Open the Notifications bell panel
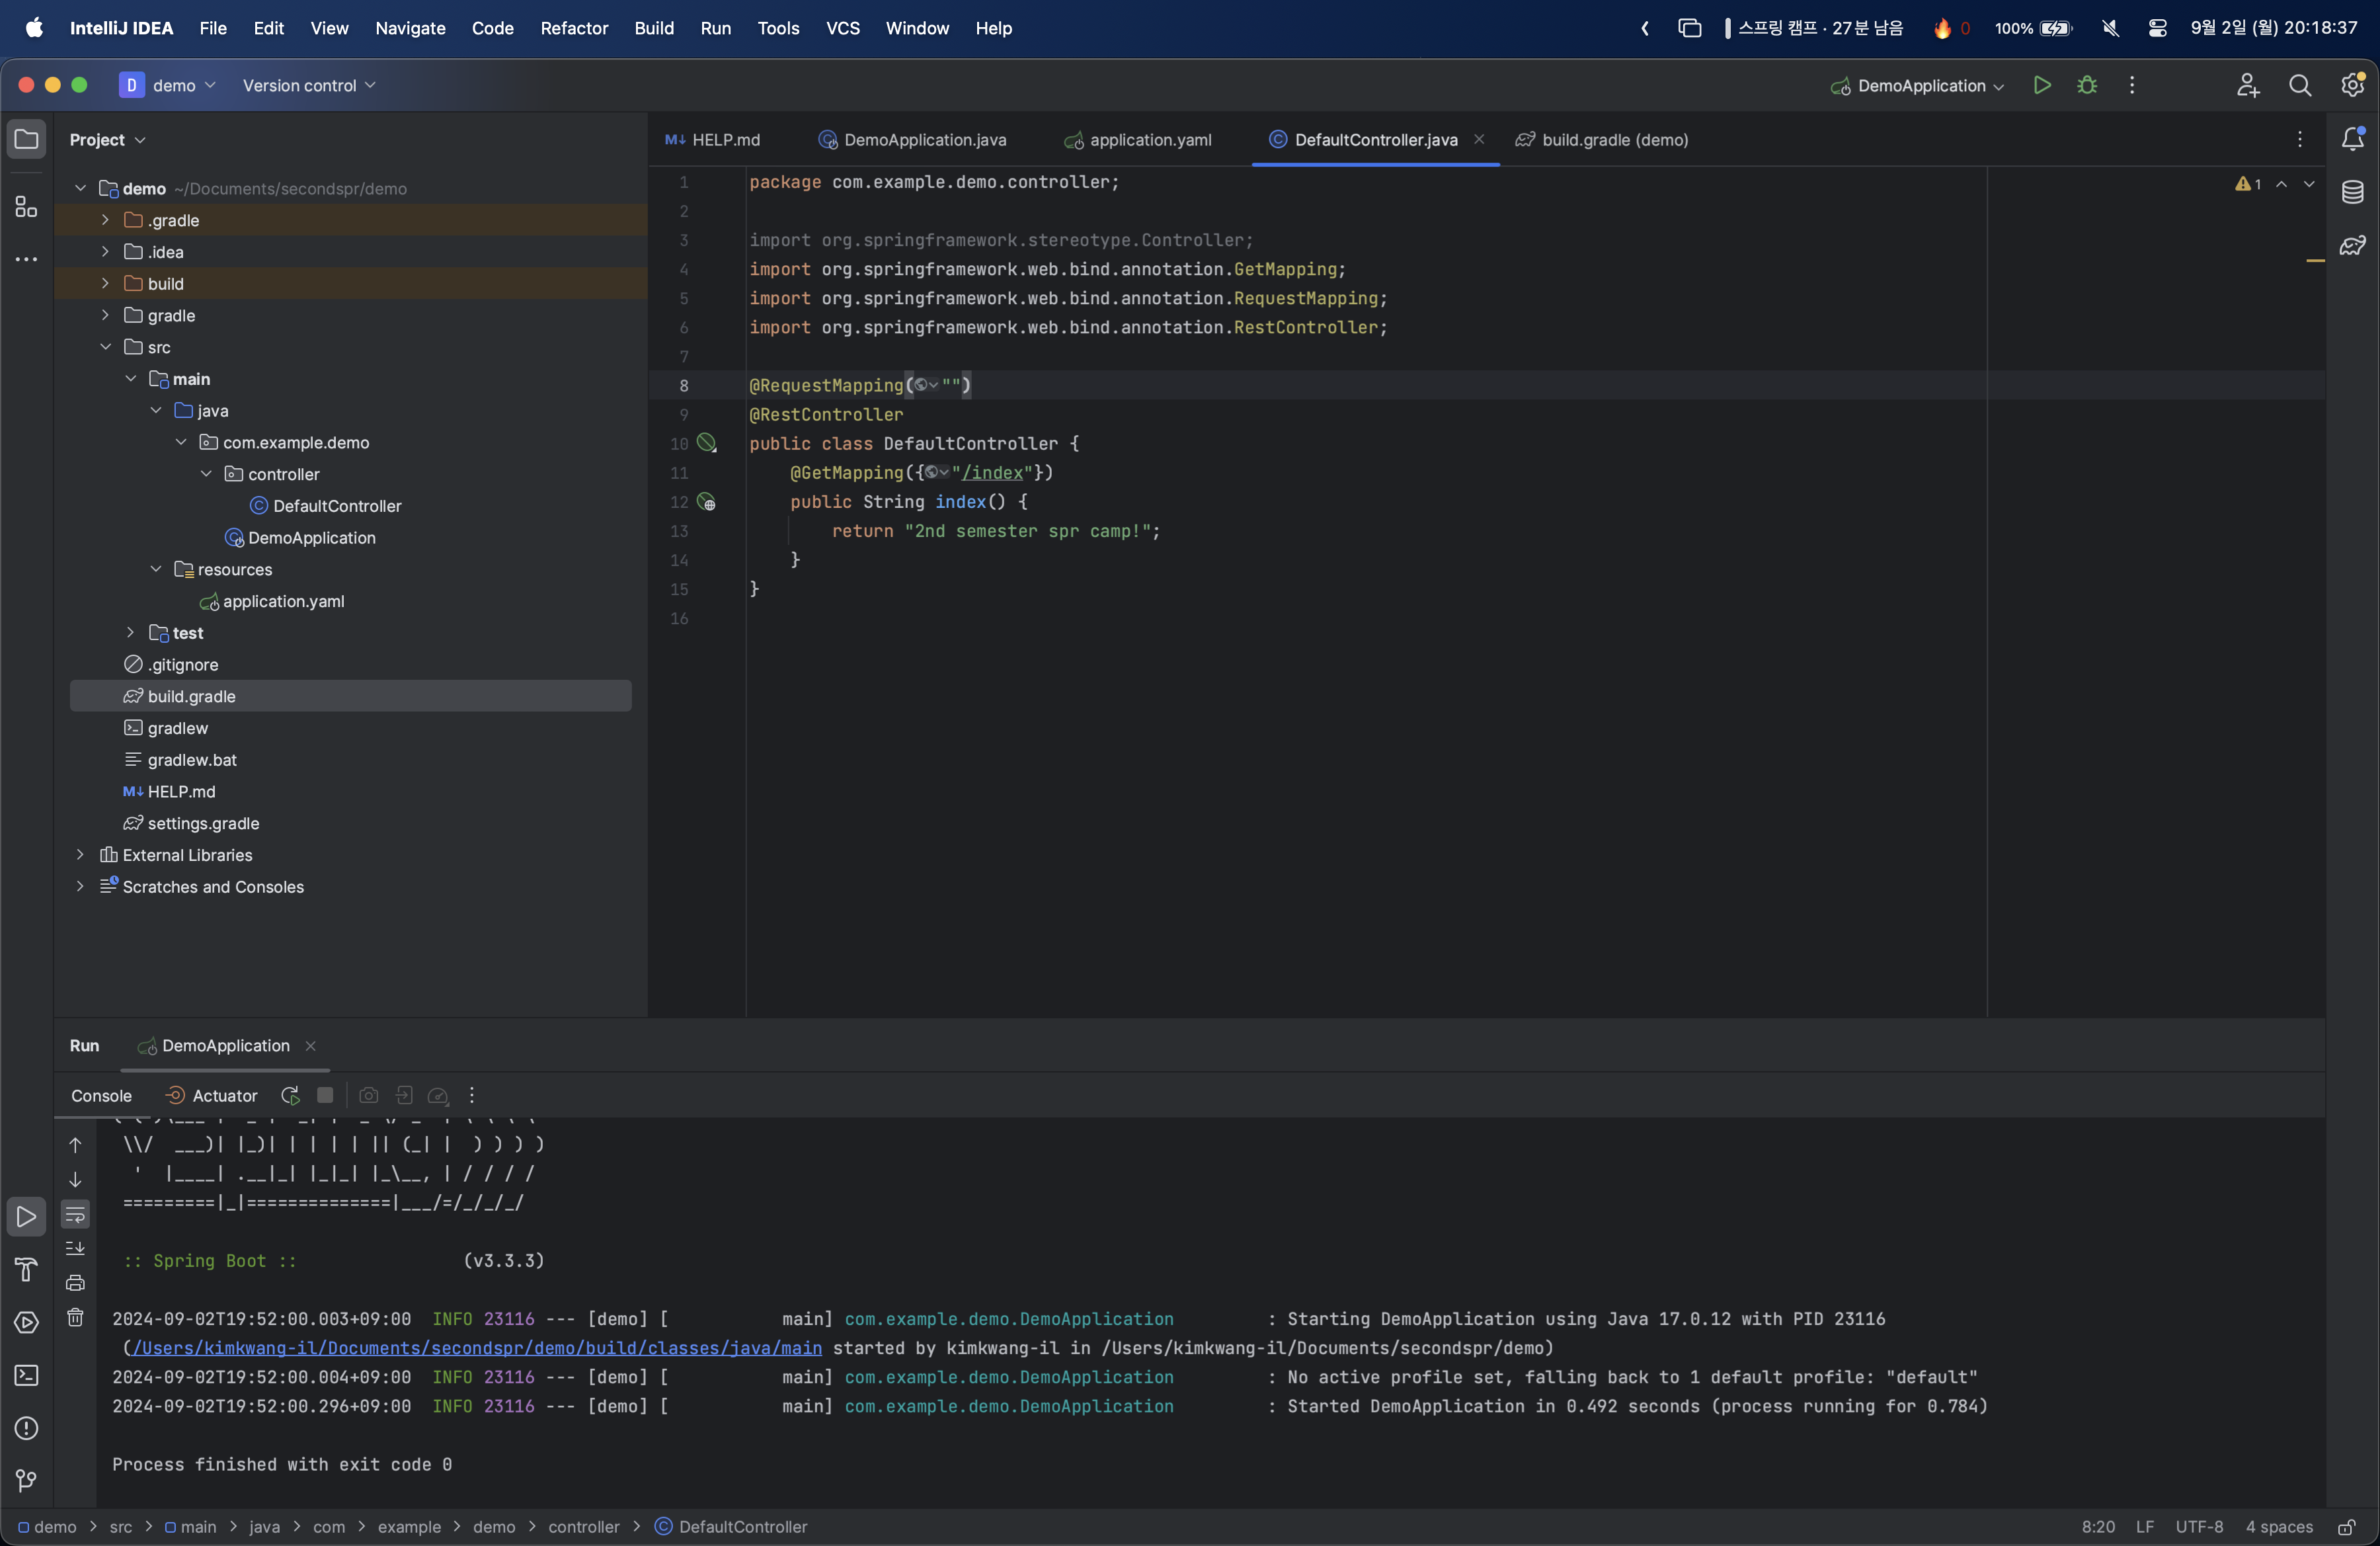 (x=2352, y=140)
